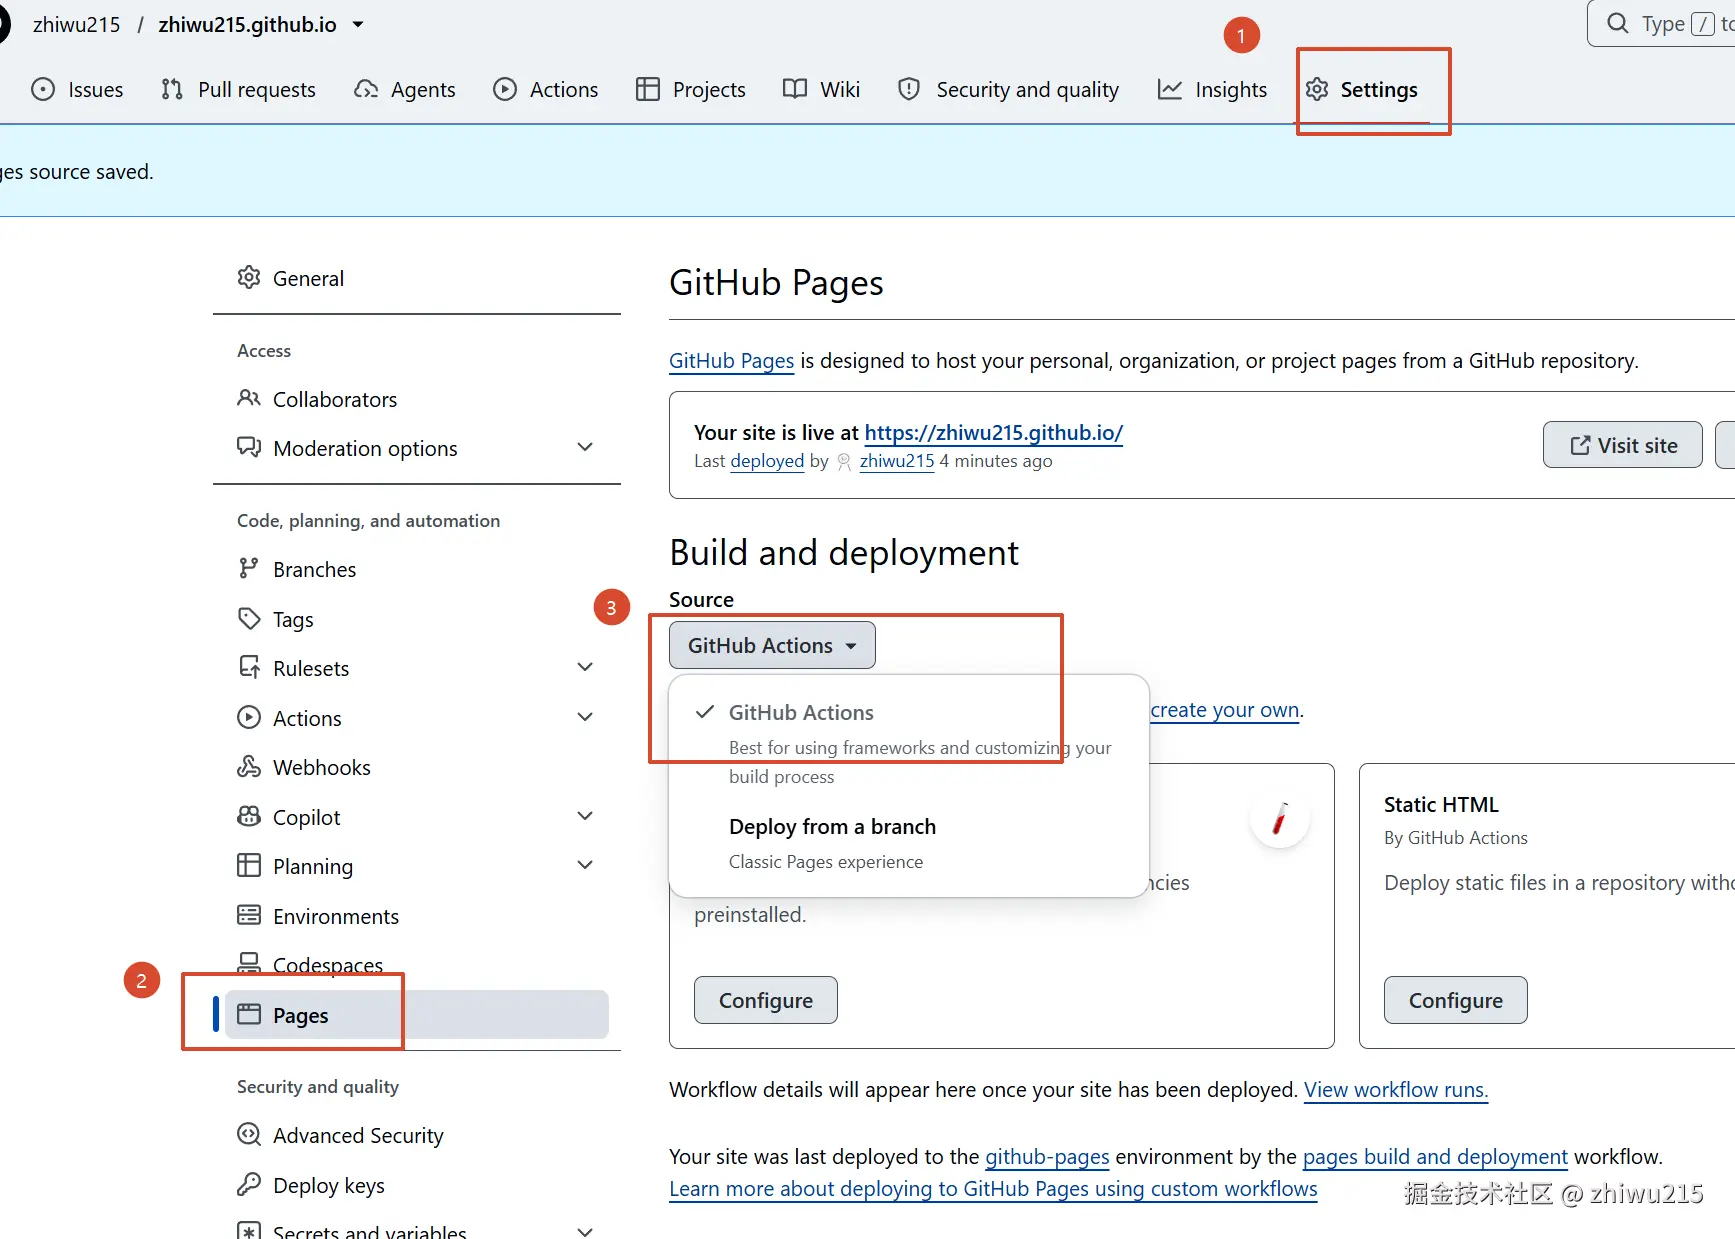The image size is (1735, 1239).
Task: Open the Settings tab
Action: (1362, 90)
